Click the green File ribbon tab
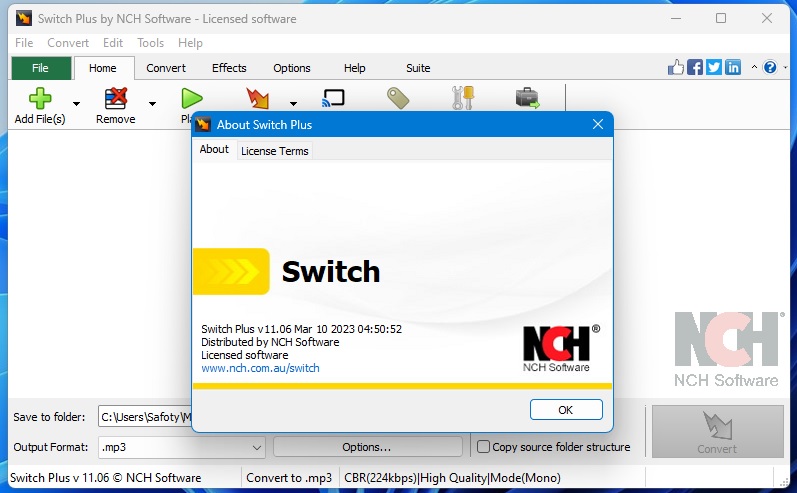This screenshot has width=797, height=493. click(41, 68)
